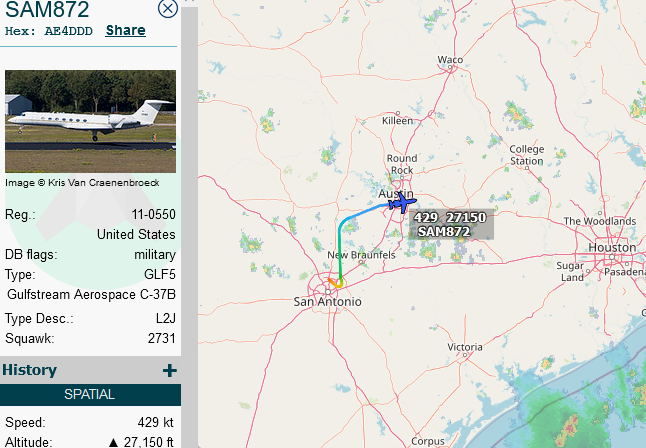Open the Gulfstream aircraft photo
Viewport: 646px width, 448px height.
(x=90, y=121)
